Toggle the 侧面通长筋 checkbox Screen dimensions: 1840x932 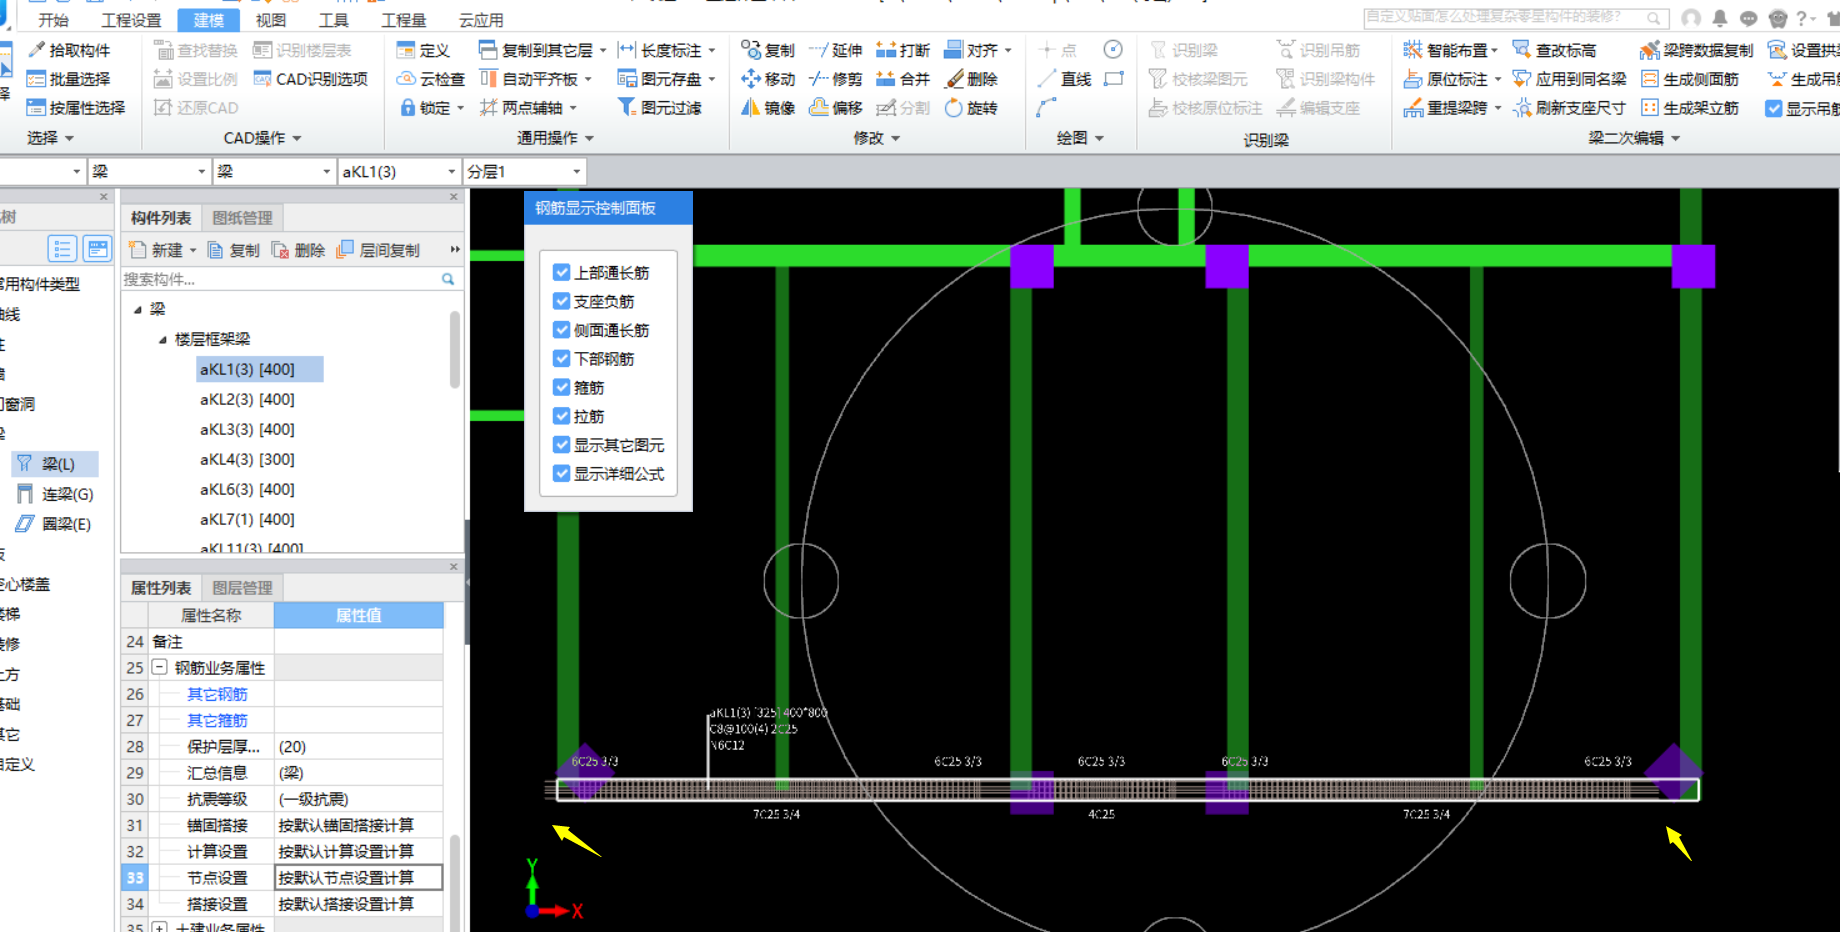tap(561, 330)
